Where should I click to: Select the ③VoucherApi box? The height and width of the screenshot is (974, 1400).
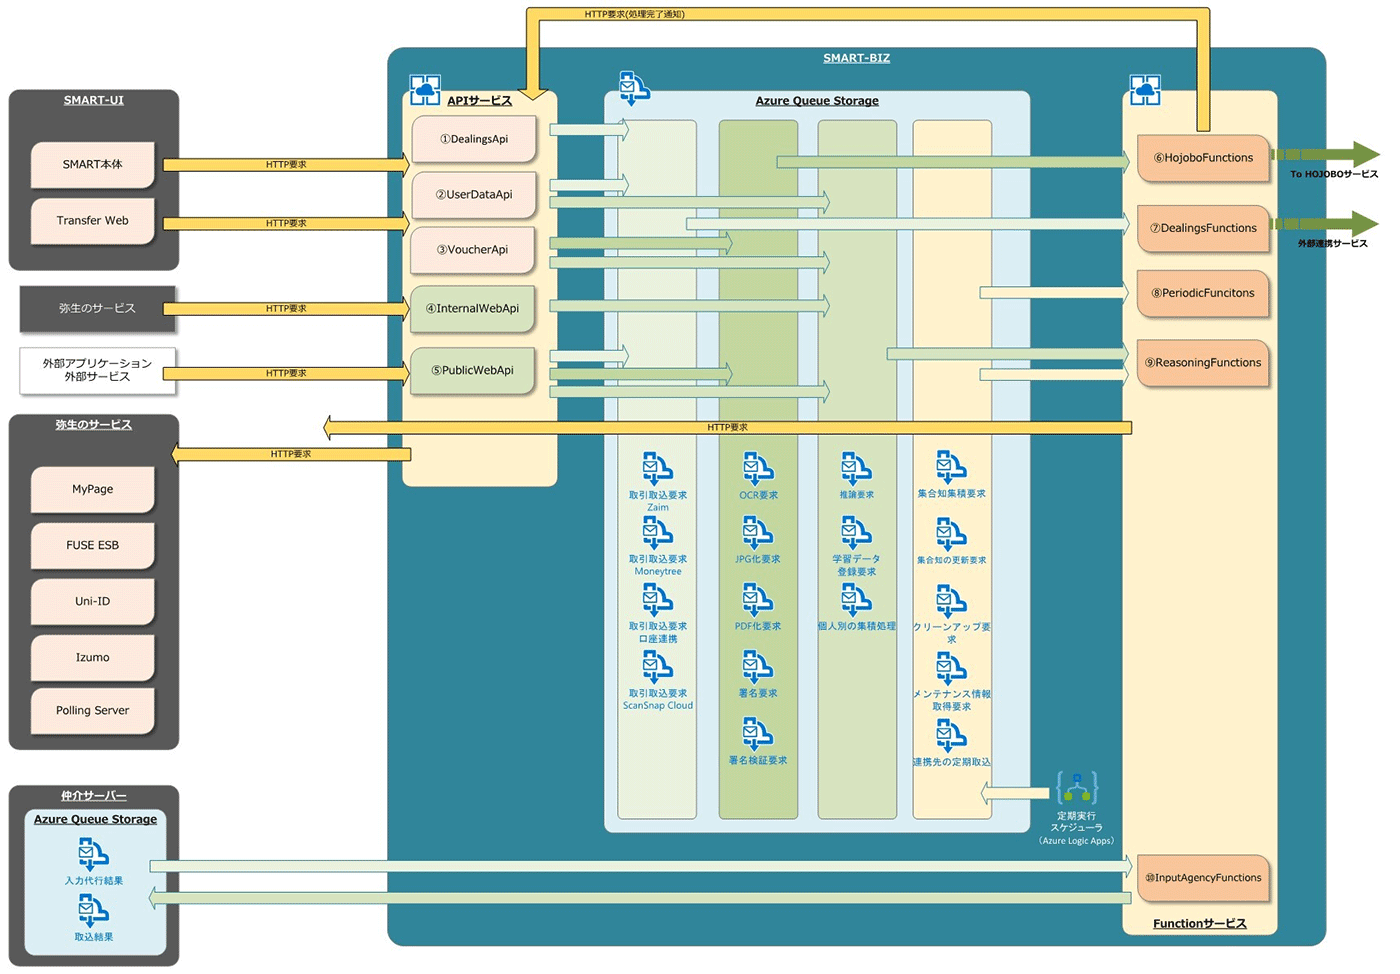point(474,250)
